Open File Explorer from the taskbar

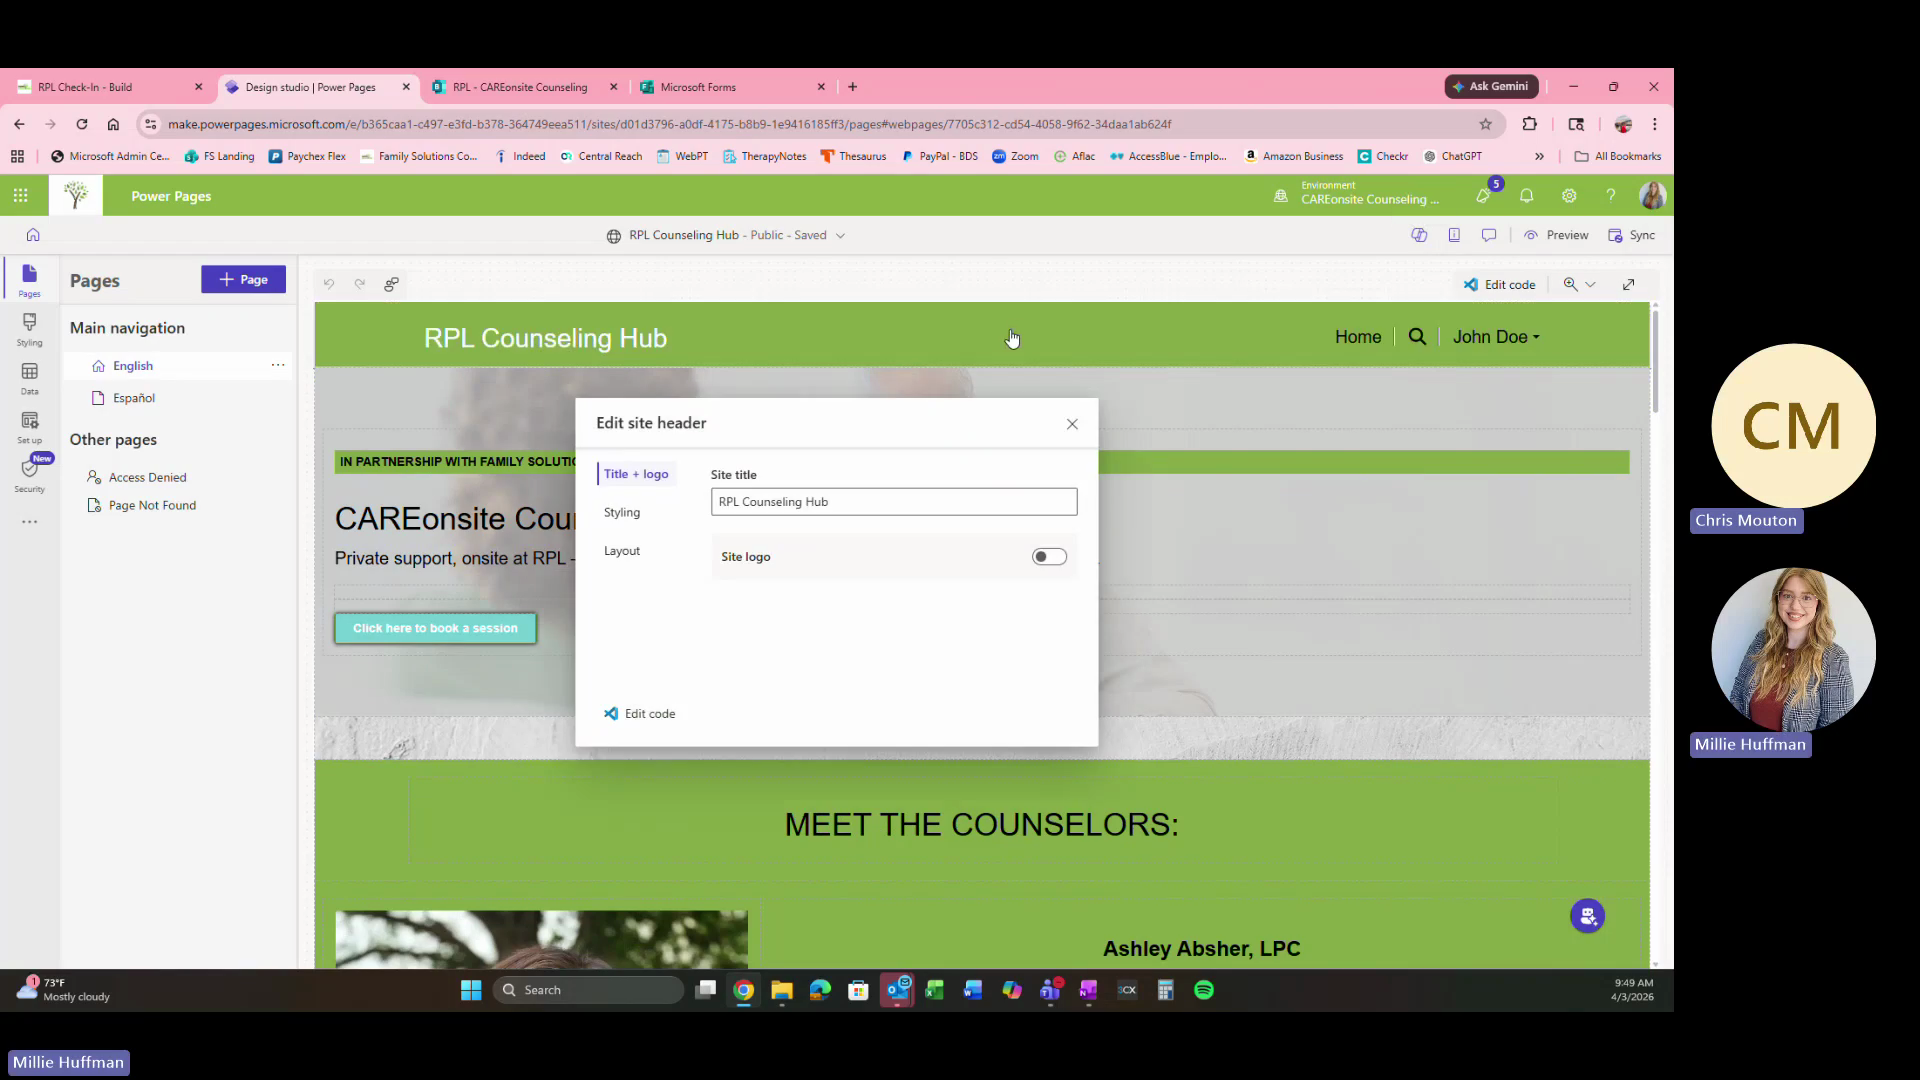782,990
